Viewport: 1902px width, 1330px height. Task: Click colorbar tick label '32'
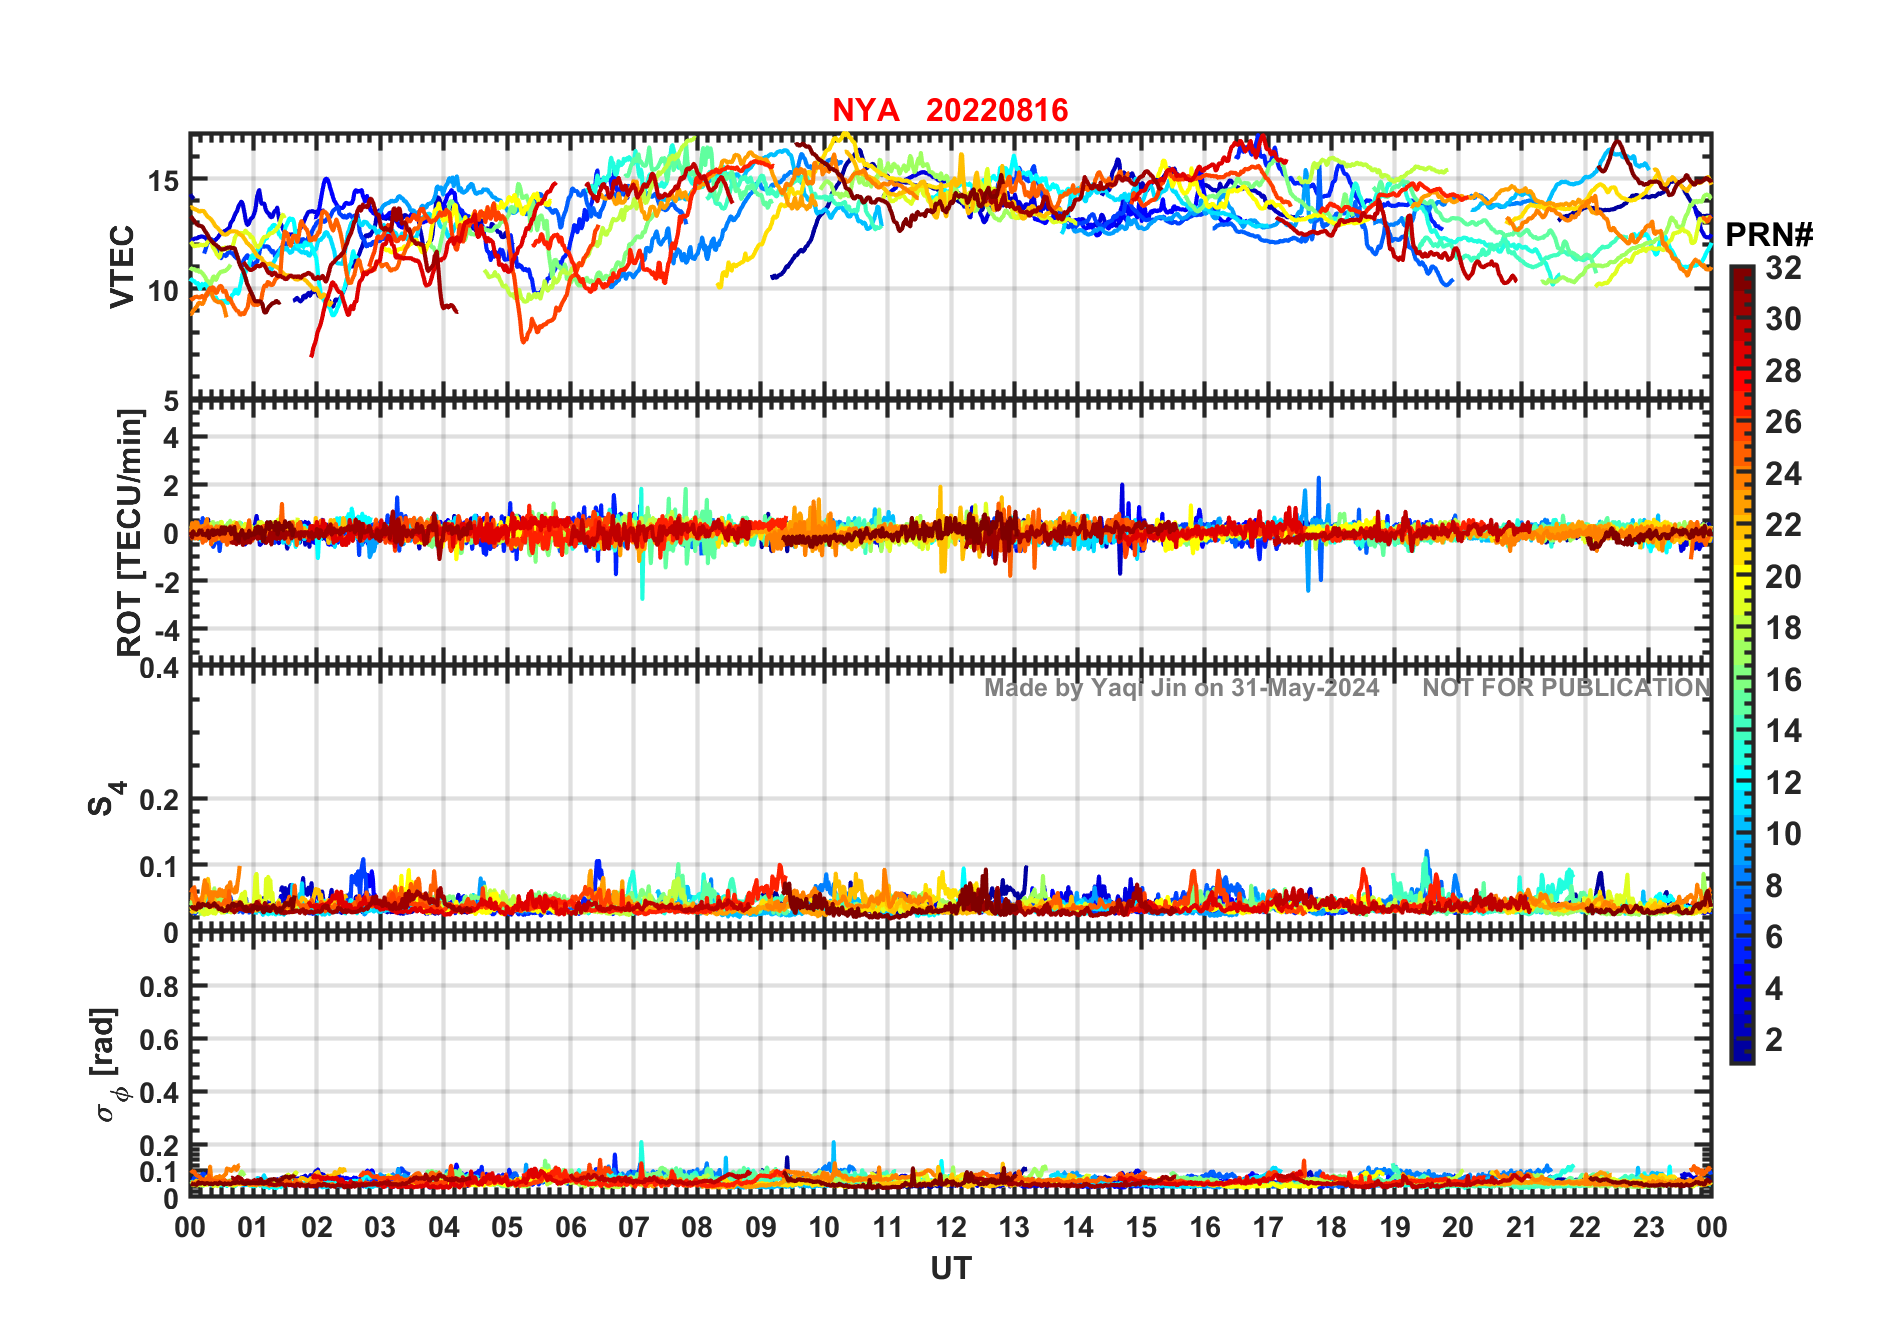1783,267
